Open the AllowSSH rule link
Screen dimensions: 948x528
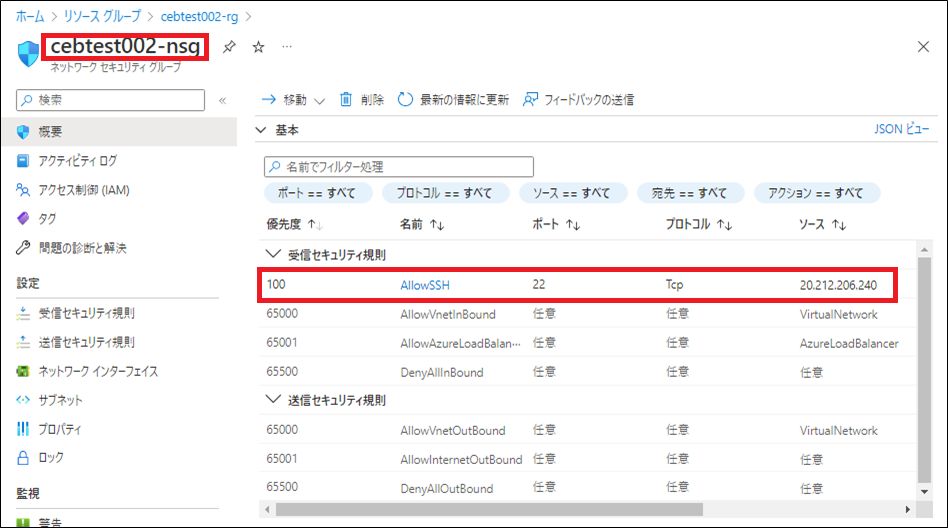(x=425, y=285)
